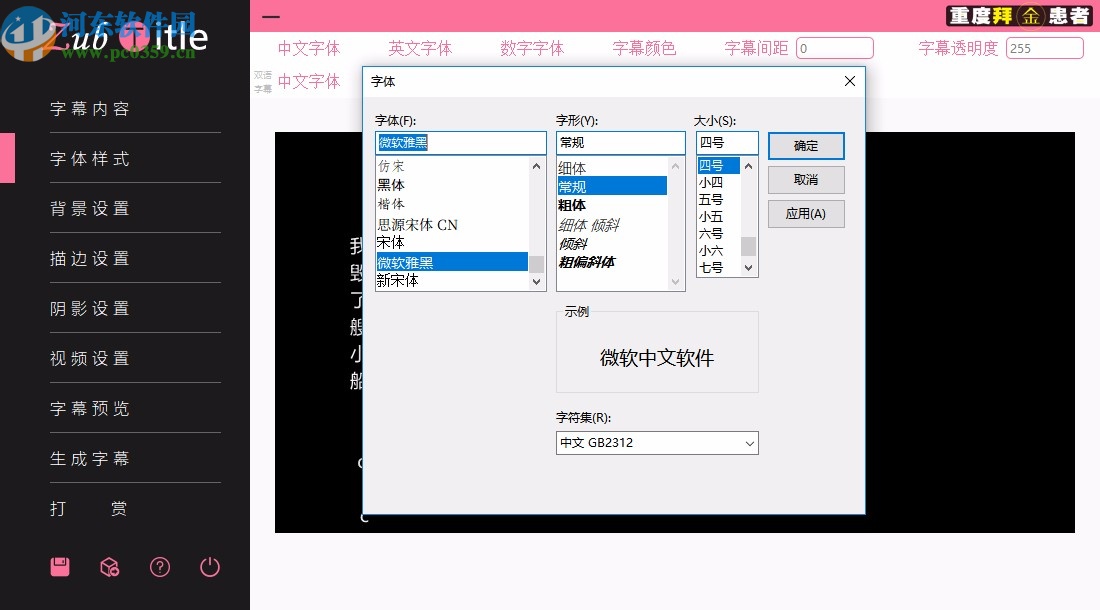Select 小四 in the 大小 size list
The image size is (1100, 610).
(710, 185)
